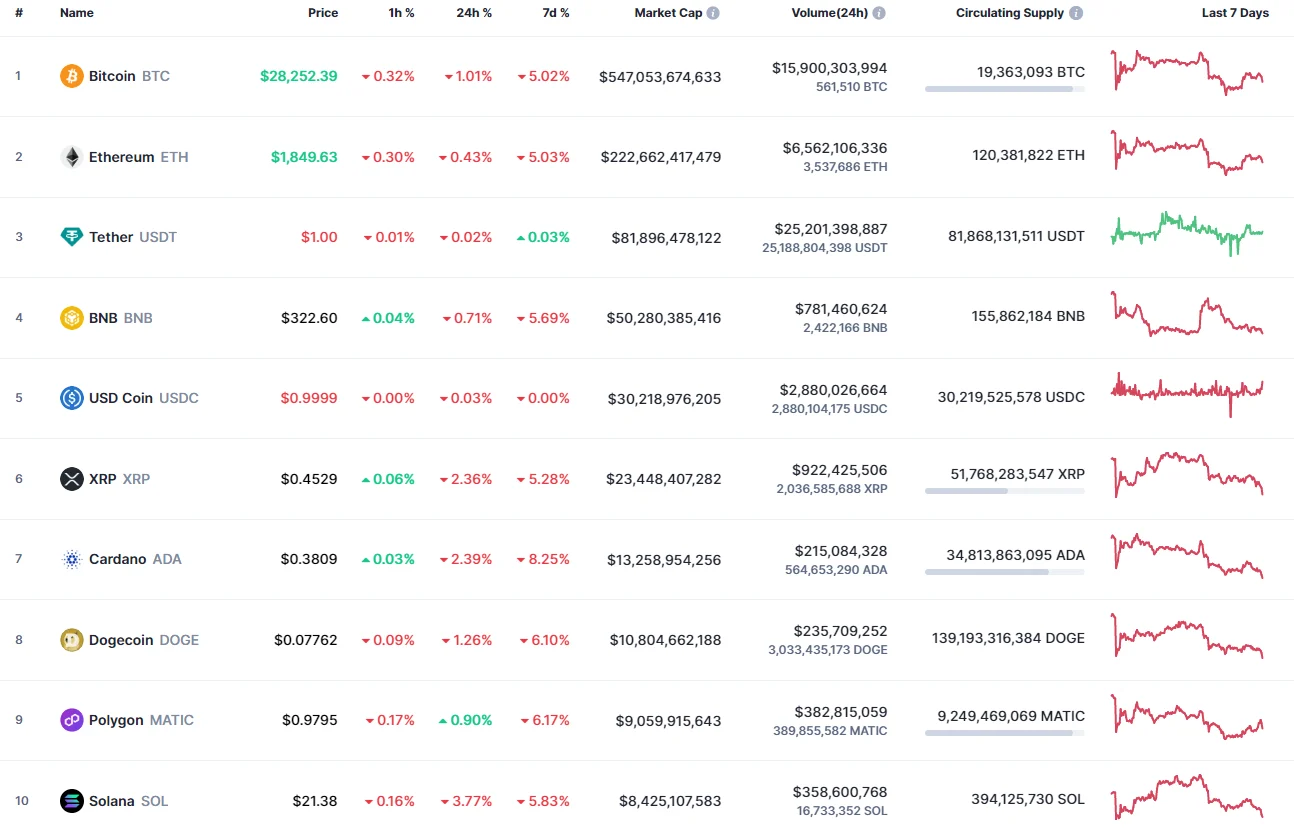Click the Tether USDT logo
The image size is (1294, 835).
(x=70, y=237)
